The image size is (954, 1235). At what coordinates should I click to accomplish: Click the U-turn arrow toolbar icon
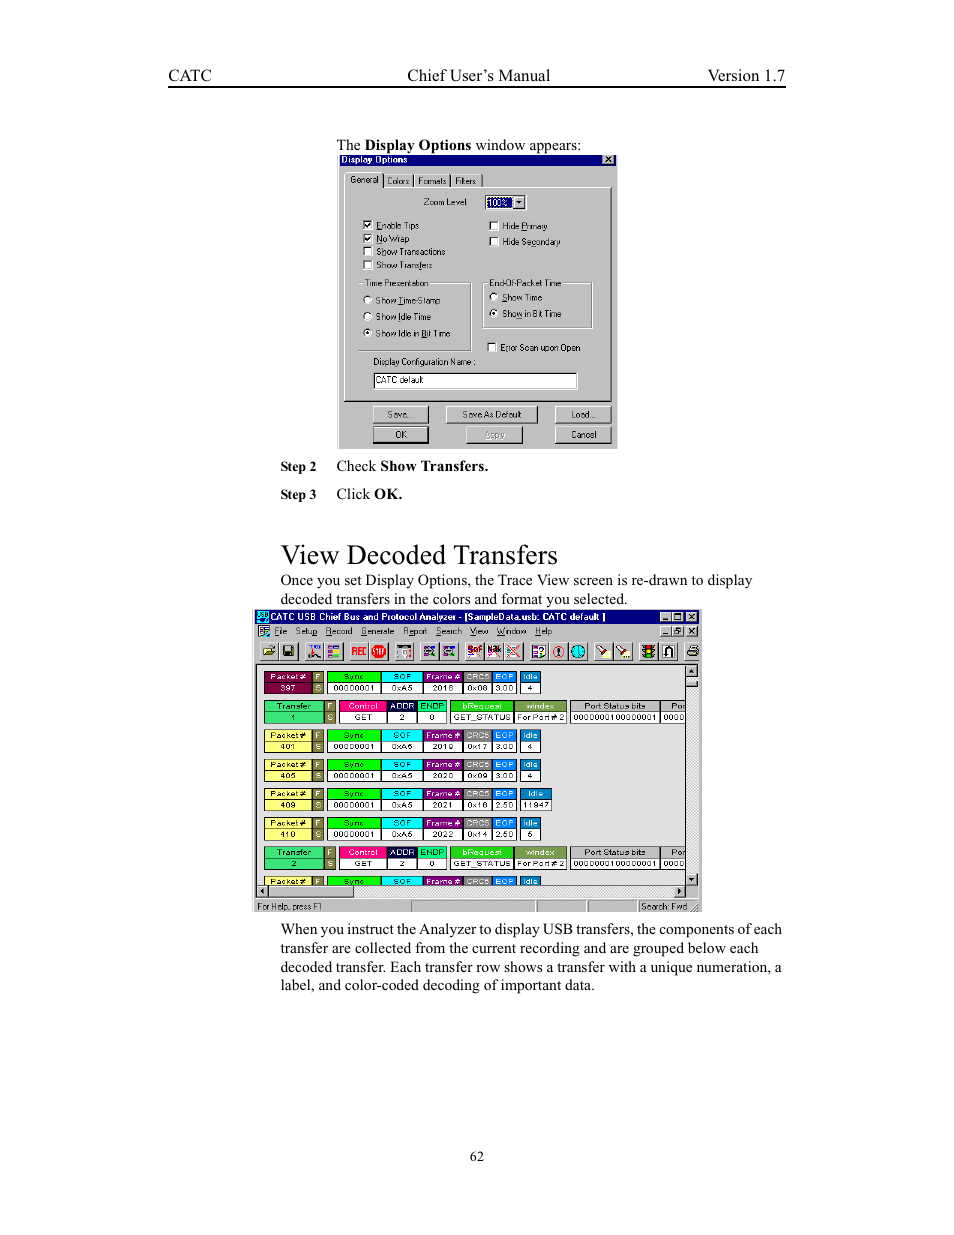click(669, 651)
